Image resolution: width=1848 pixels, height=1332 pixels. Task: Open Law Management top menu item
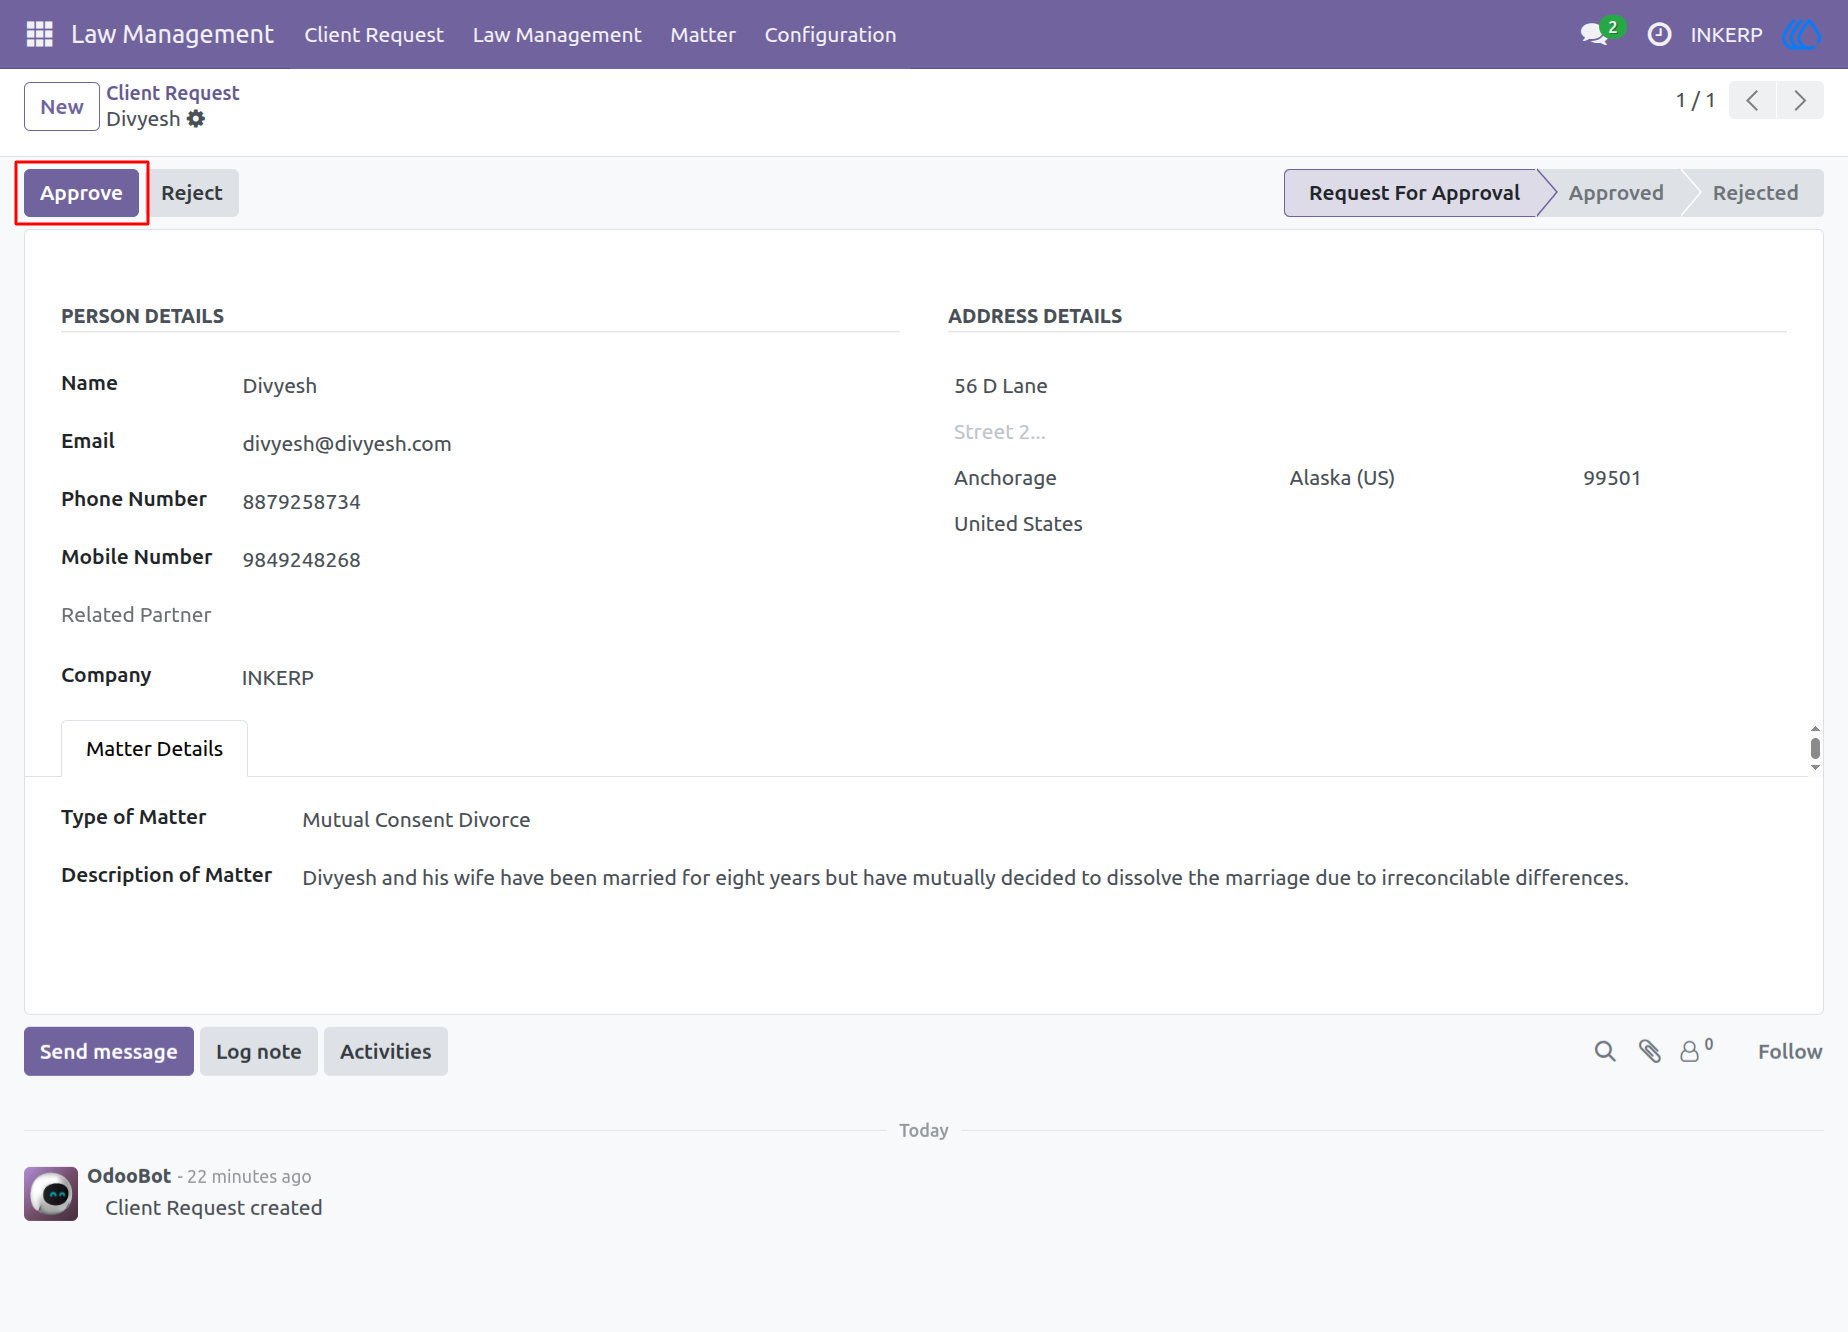click(557, 34)
